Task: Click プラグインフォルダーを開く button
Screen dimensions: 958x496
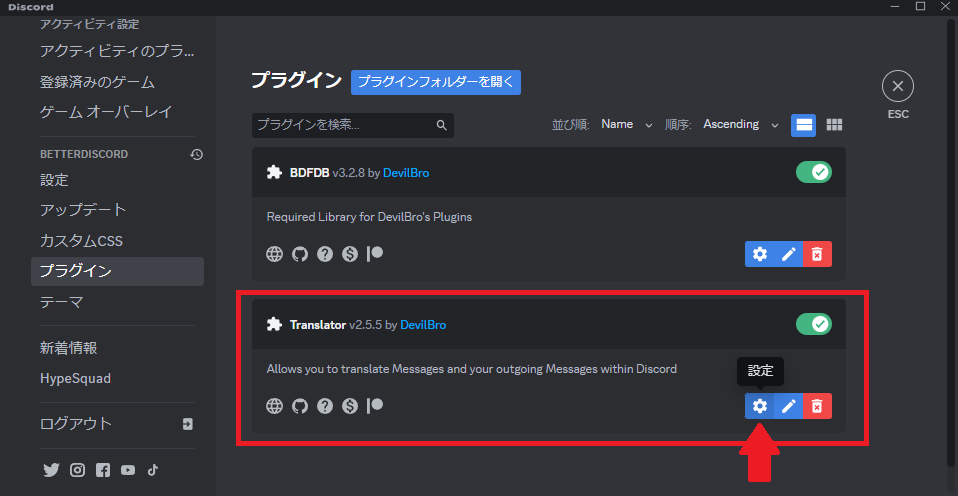Action: click(436, 82)
